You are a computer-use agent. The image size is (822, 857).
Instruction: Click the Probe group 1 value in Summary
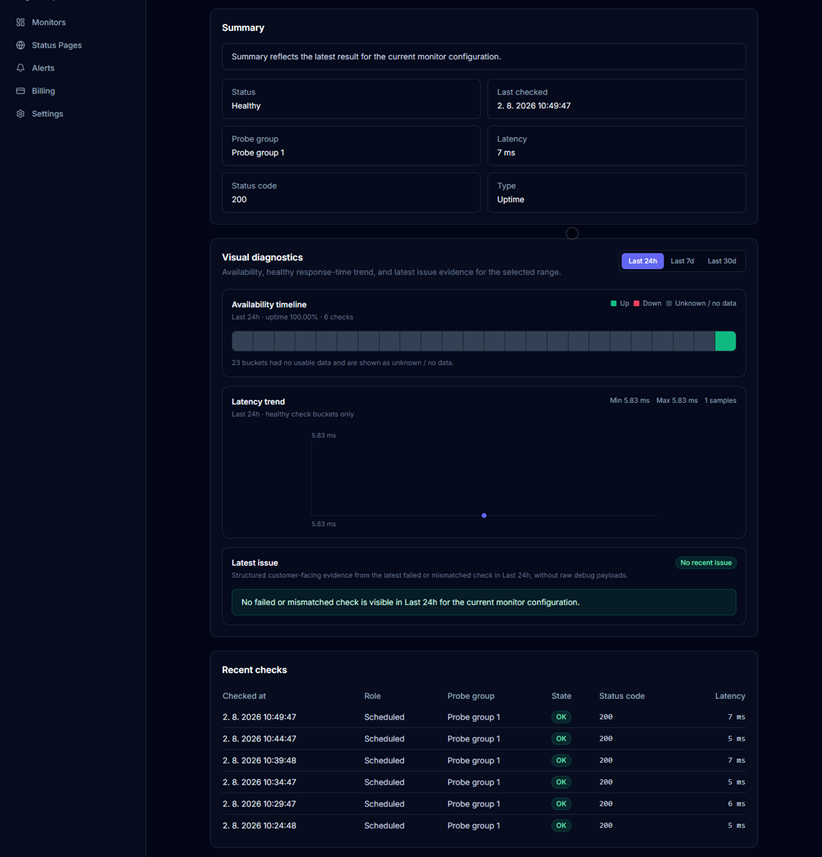click(257, 153)
